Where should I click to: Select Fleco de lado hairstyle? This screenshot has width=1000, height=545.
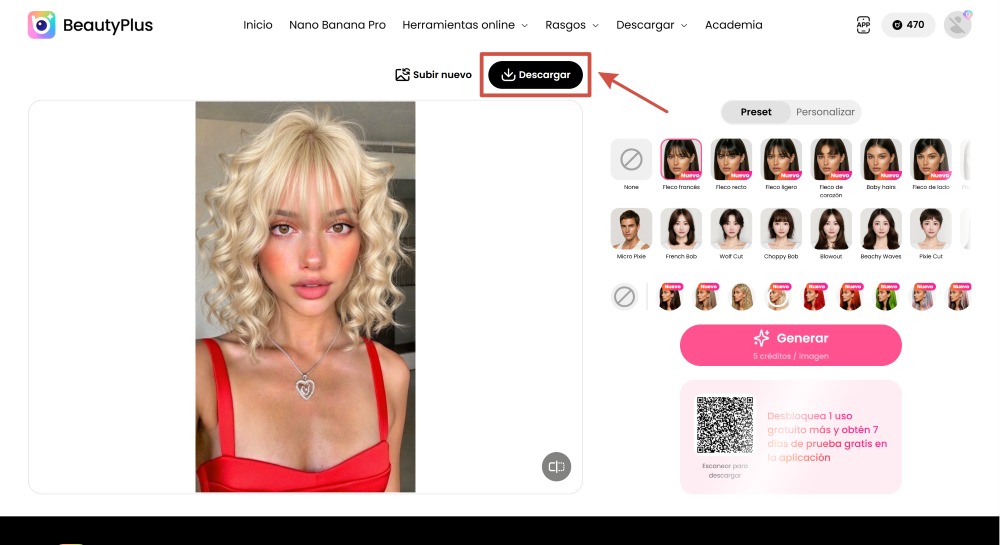pos(930,159)
